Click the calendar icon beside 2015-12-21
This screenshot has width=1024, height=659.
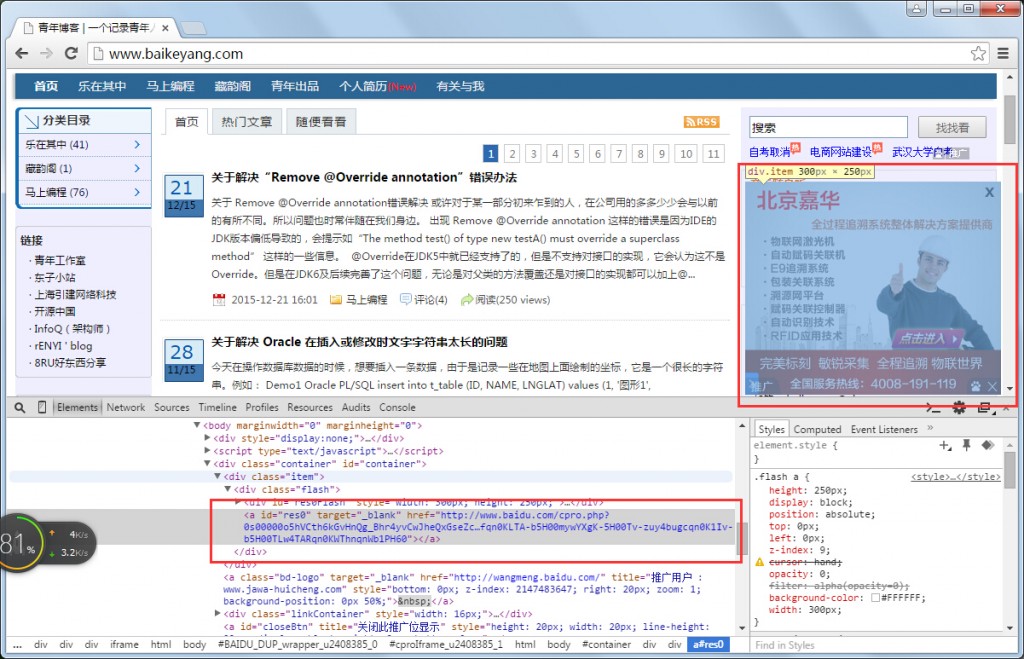click(219, 300)
